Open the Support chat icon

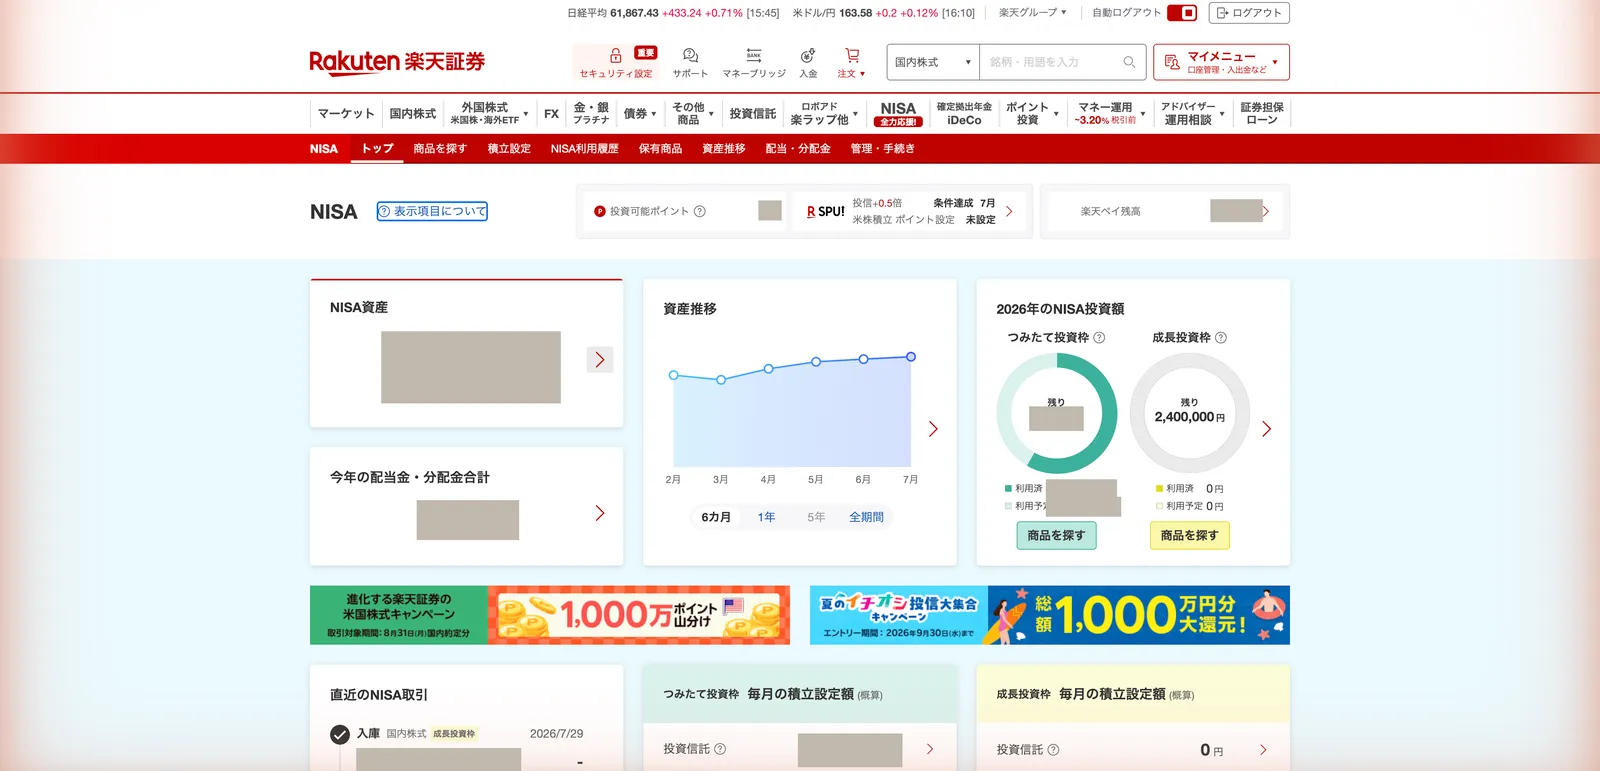coord(690,55)
